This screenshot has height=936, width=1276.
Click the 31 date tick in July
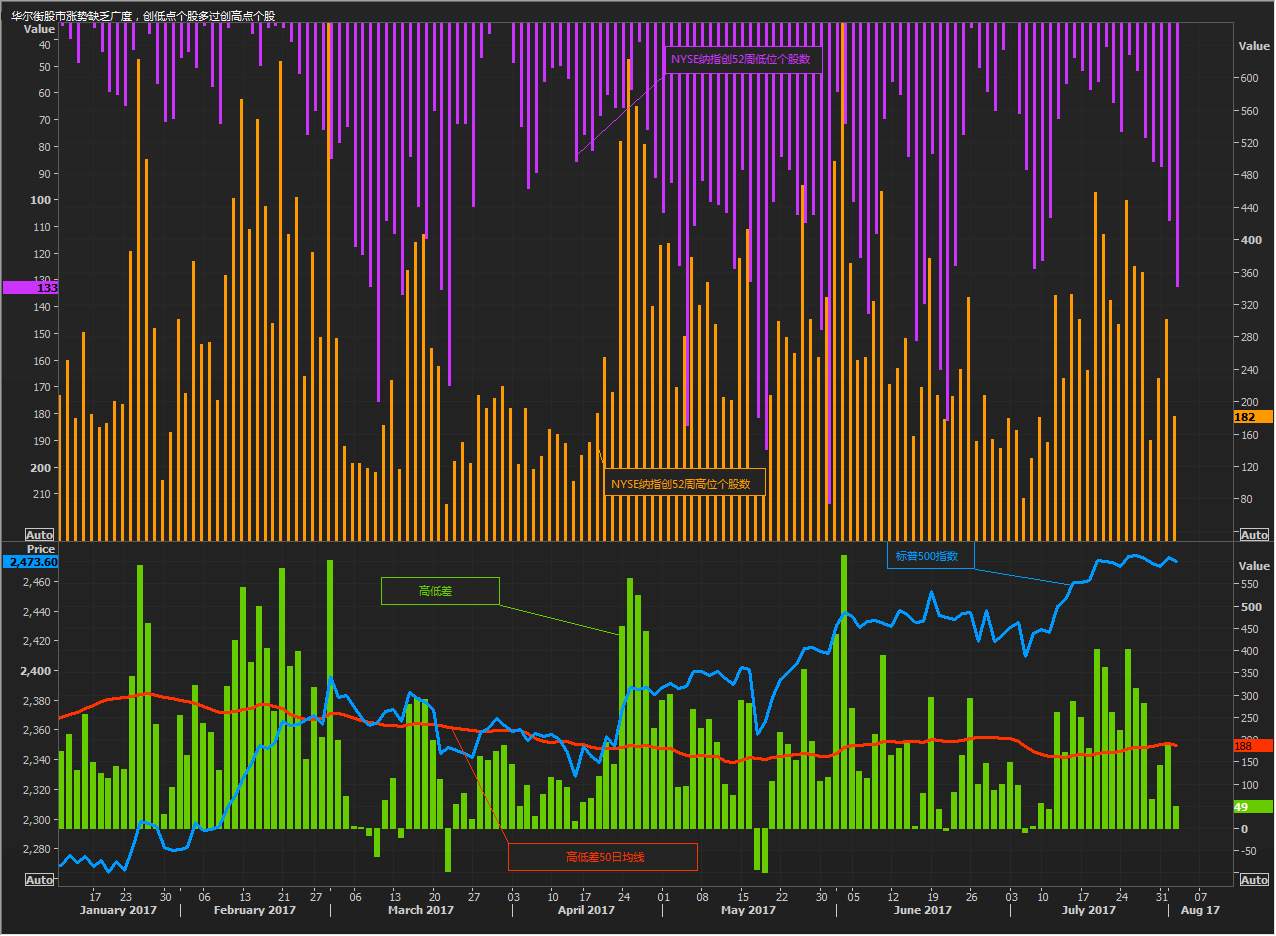(1161, 896)
